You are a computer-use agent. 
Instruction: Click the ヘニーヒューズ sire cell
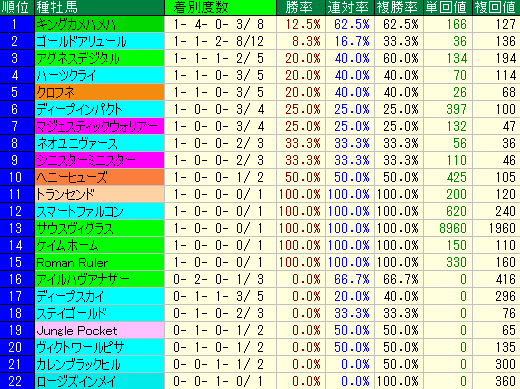pos(99,177)
